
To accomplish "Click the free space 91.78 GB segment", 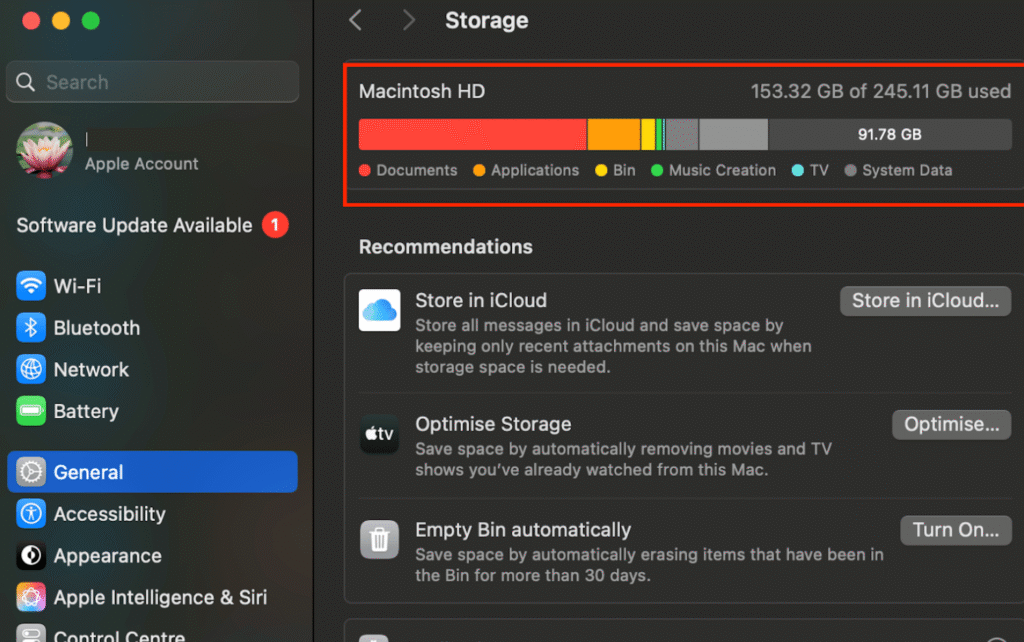I will (x=889, y=134).
